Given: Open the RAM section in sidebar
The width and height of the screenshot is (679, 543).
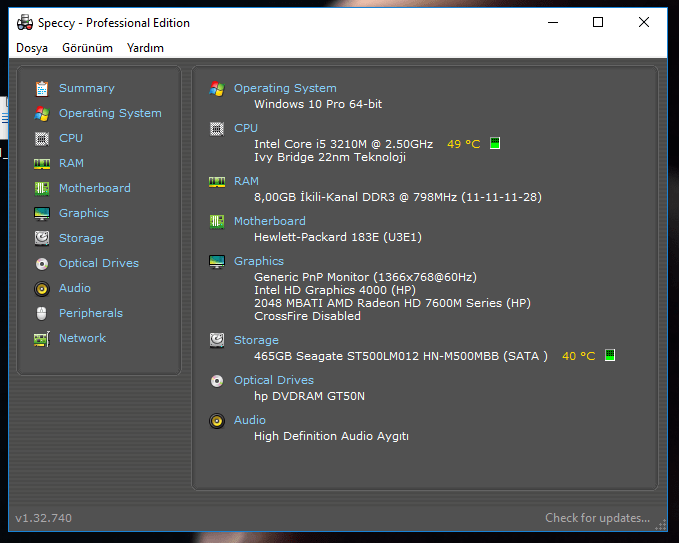Looking at the screenshot, I should click(x=71, y=163).
